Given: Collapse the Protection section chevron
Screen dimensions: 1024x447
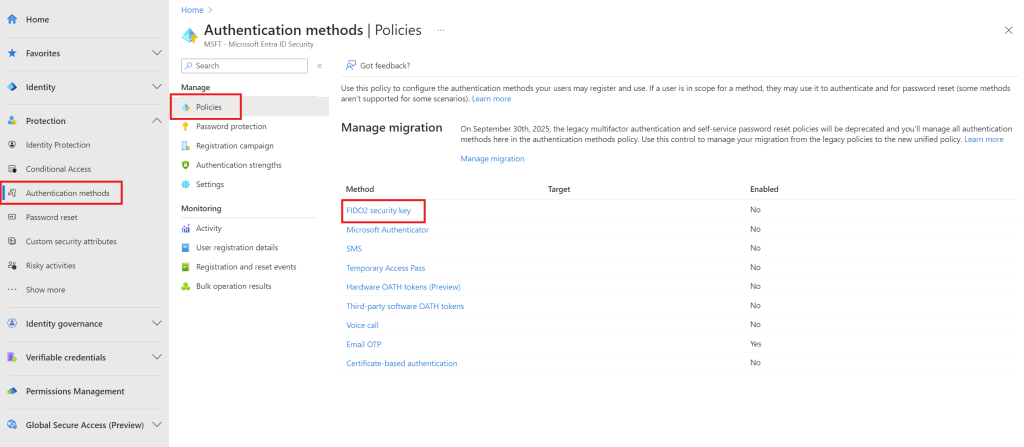Looking at the screenshot, I should [156, 121].
